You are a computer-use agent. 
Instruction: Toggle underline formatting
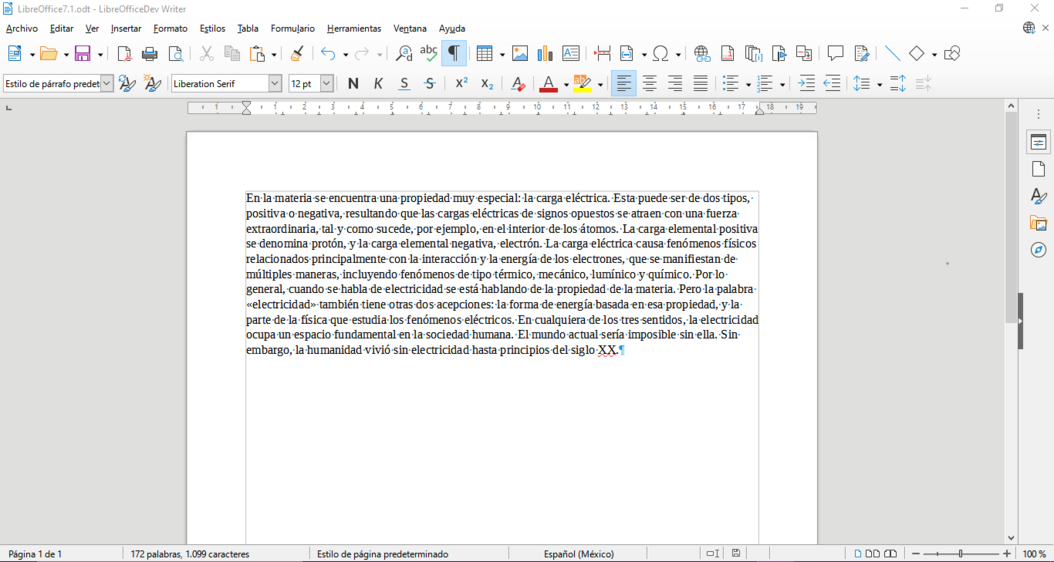click(404, 84)
